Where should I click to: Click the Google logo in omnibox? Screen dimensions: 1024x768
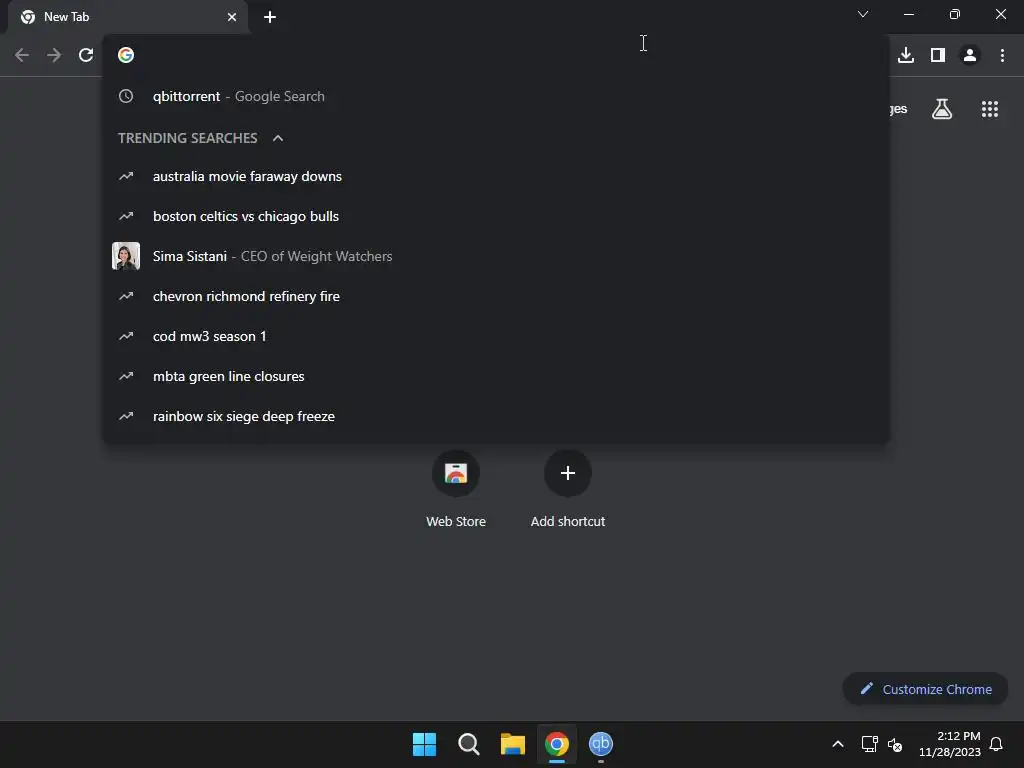[126, 55]
